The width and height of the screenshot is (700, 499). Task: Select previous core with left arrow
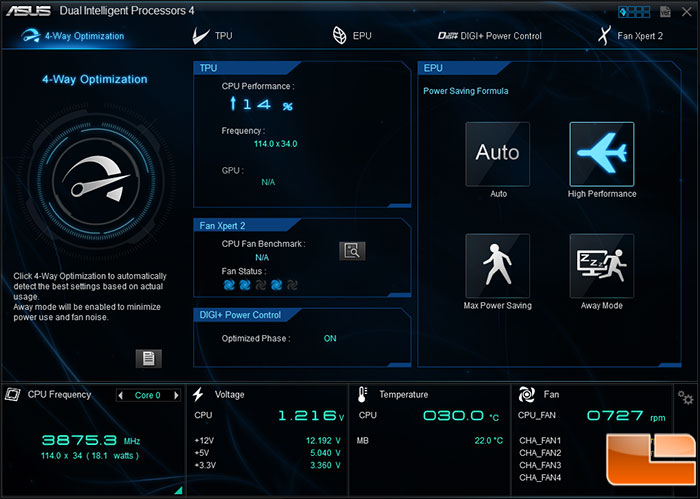pyautogui.click(x=122, y=395)
